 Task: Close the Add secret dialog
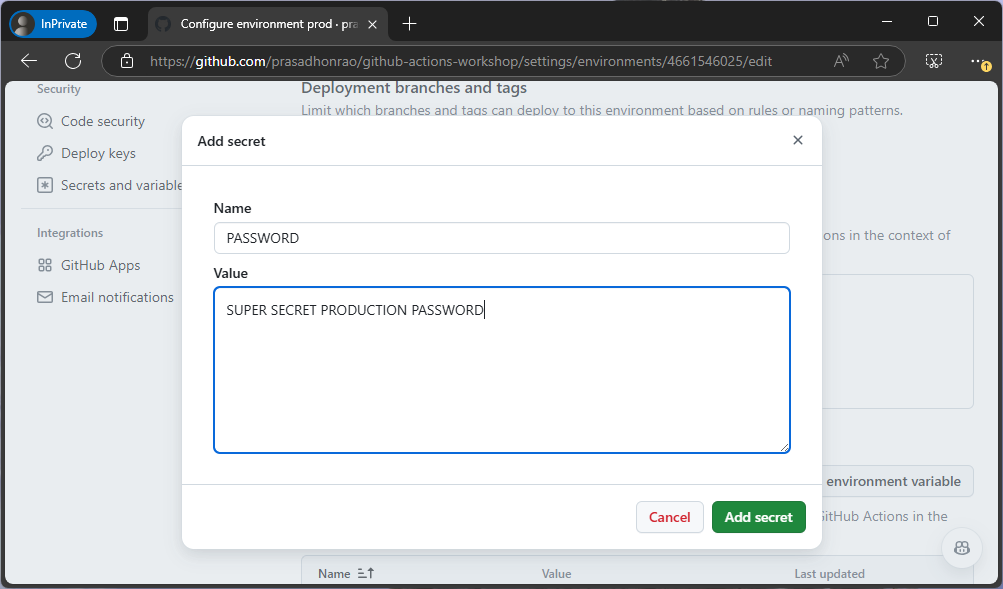pos(797,140)
